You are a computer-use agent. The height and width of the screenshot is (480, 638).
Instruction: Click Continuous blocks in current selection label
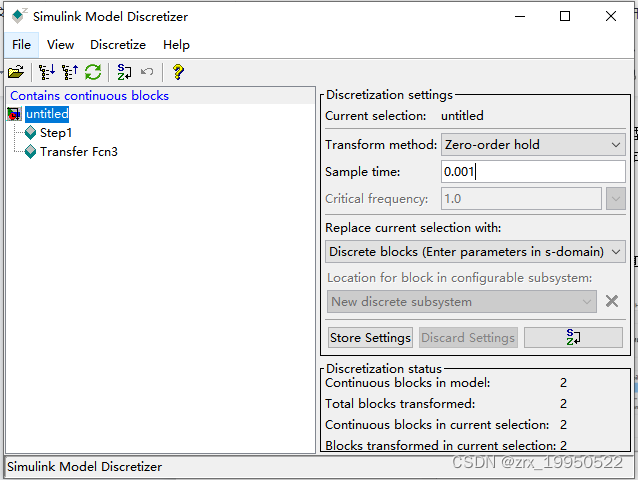point(437,425)
